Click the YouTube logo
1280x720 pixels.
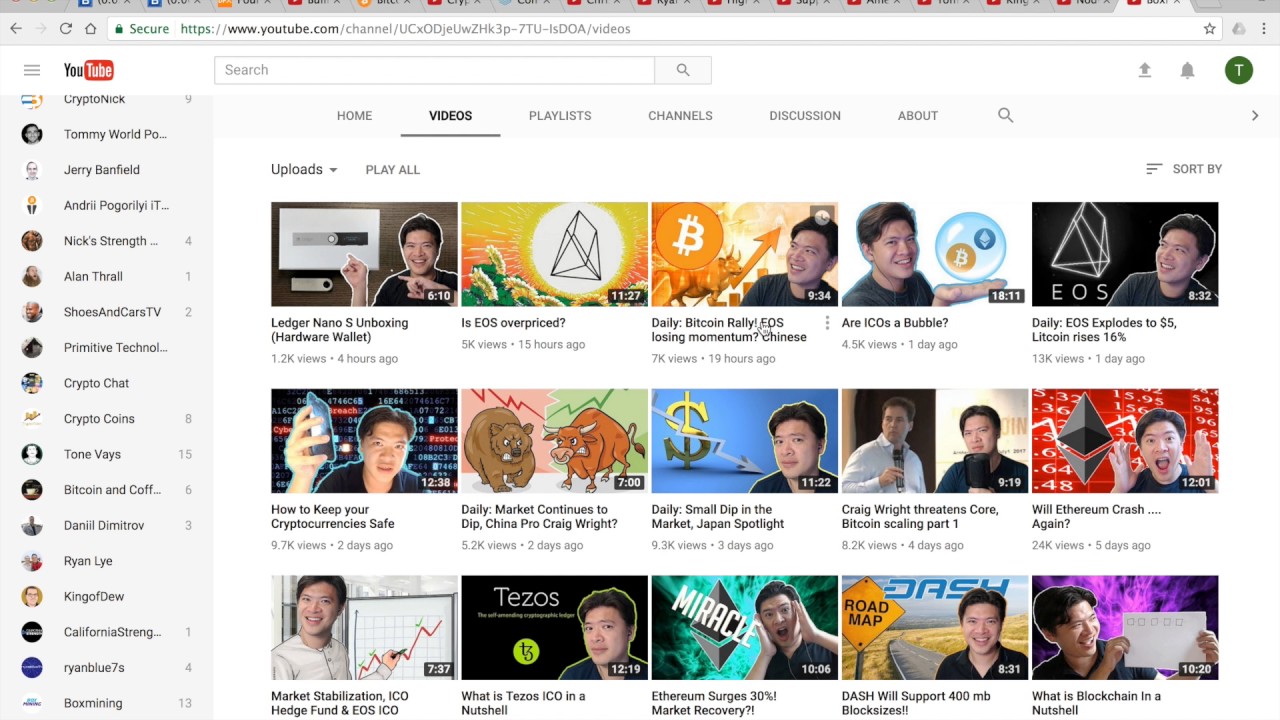88,70
